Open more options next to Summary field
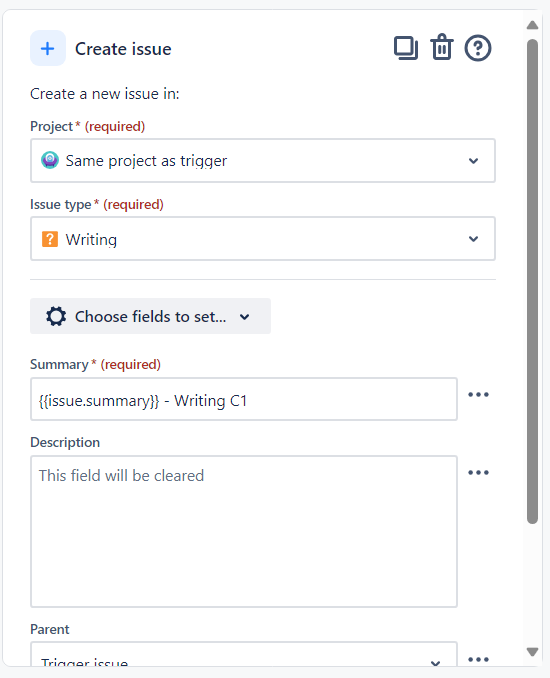The width and height of the screenshot is (550, 678). coord(478,395)
